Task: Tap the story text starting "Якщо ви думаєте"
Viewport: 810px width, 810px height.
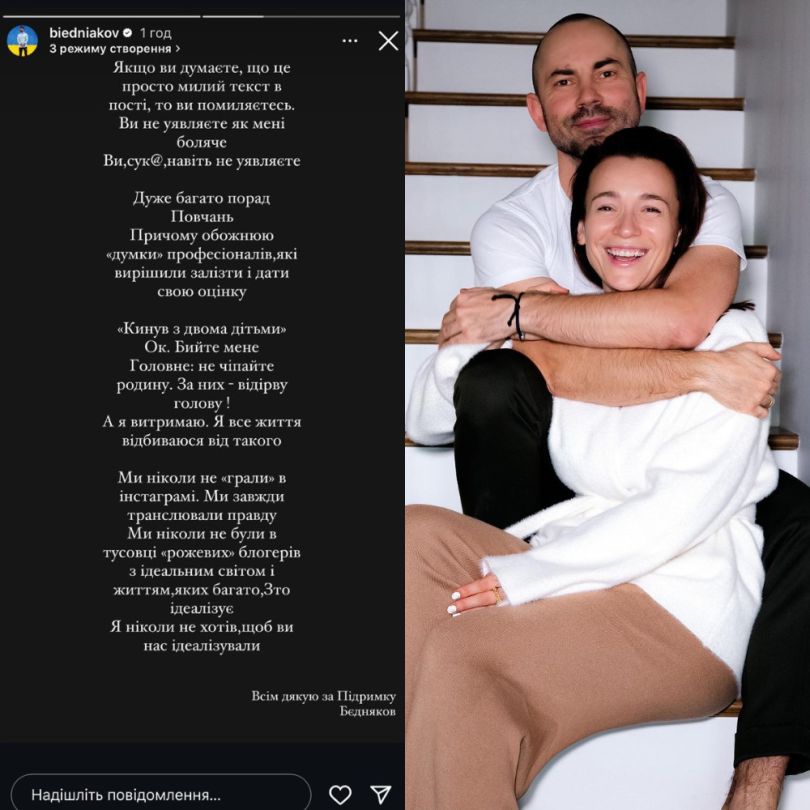Action: pos(202,114)
